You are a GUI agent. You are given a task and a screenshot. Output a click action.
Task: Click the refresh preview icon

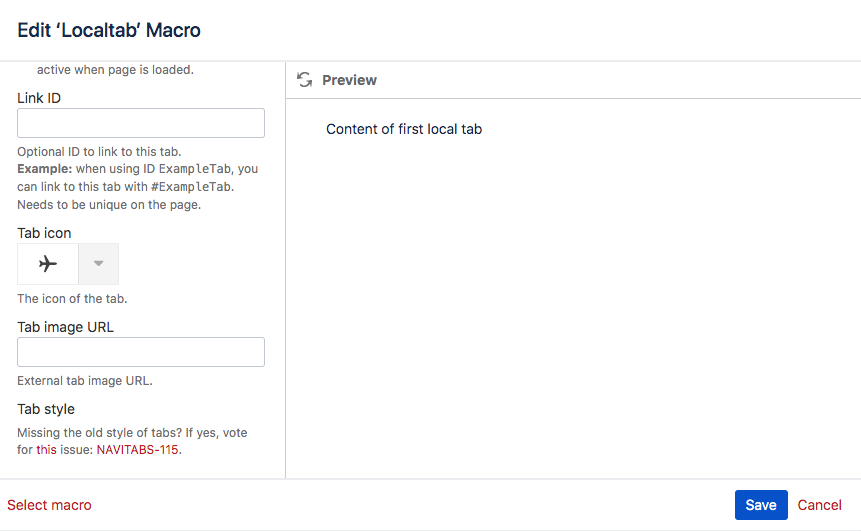(x=305, y=80)
